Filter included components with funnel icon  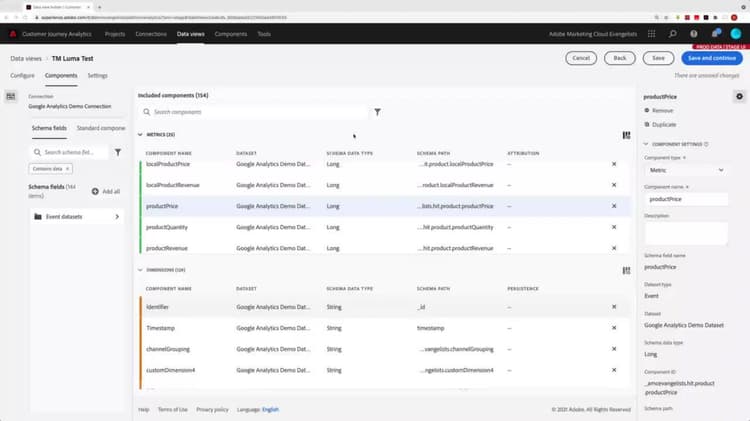point(377,112)
